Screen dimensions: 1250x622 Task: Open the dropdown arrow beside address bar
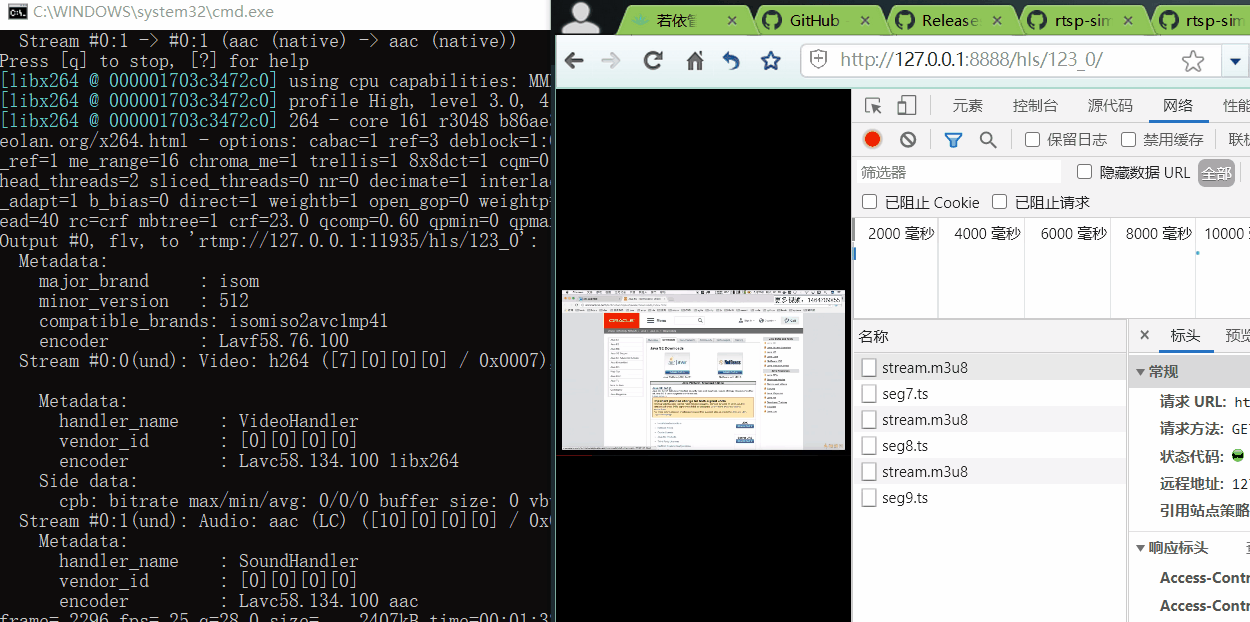[1236, 61]
